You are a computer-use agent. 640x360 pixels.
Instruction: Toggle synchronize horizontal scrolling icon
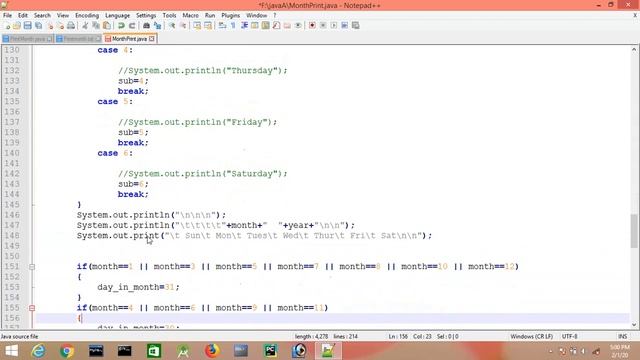pyautogui.click(x=208, y=26)
